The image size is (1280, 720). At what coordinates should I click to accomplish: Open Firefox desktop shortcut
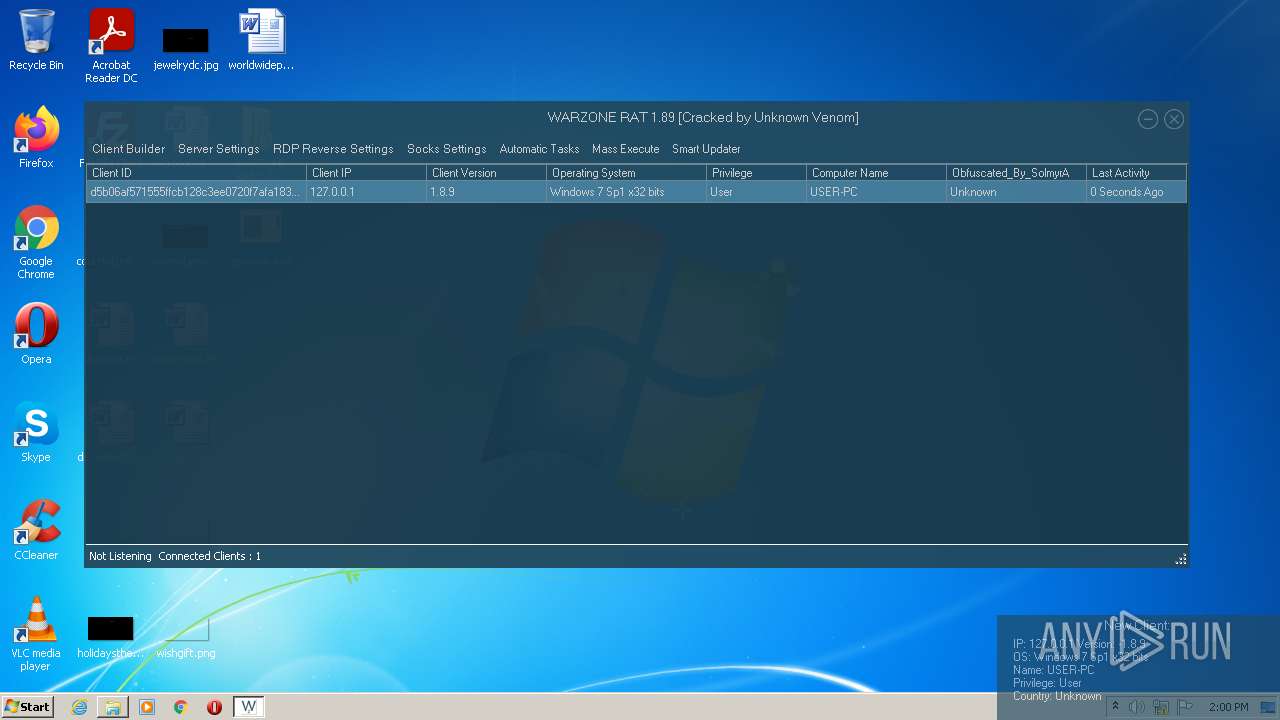36,136
